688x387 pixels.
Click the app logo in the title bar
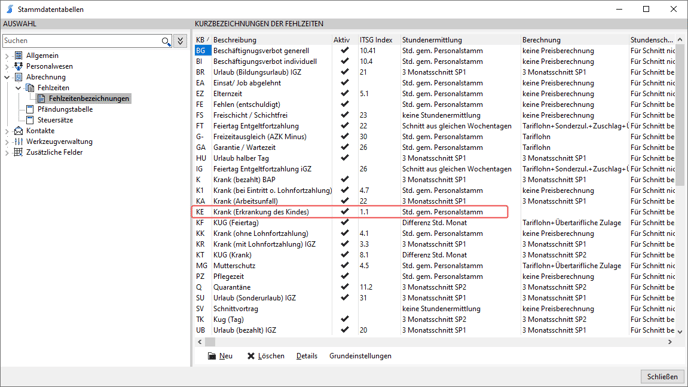tap(10, 9)
